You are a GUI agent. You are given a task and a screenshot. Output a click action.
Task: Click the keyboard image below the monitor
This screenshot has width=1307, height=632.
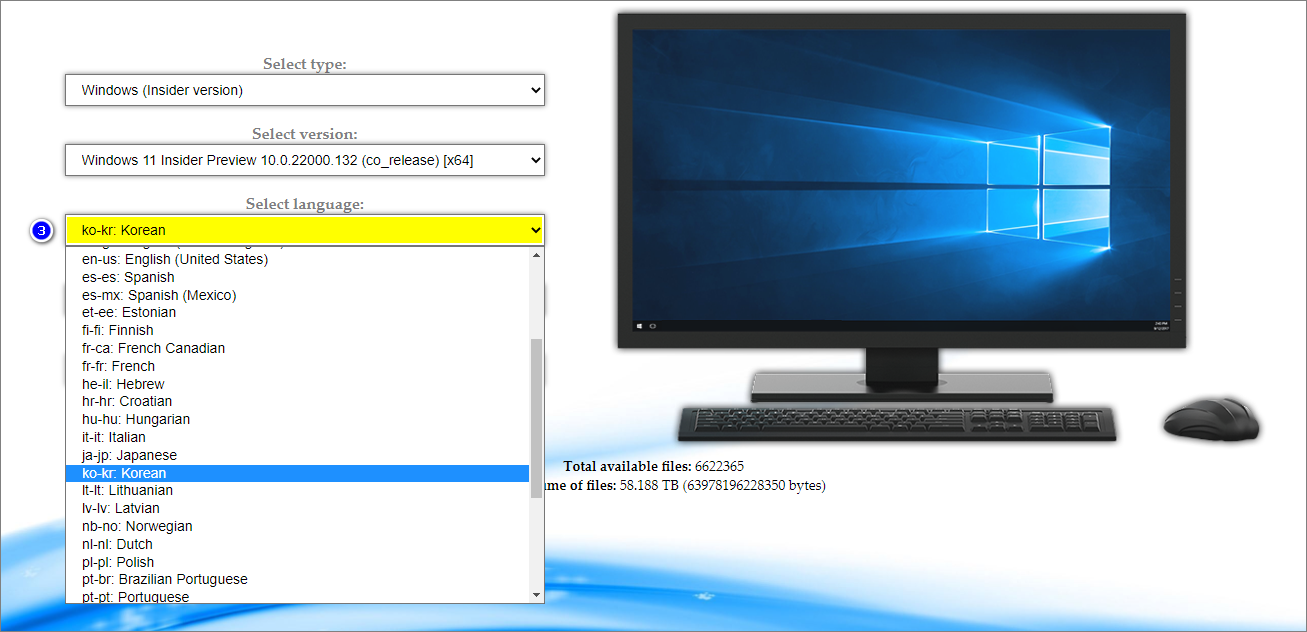pyautogui.click(x=897, y=424)
